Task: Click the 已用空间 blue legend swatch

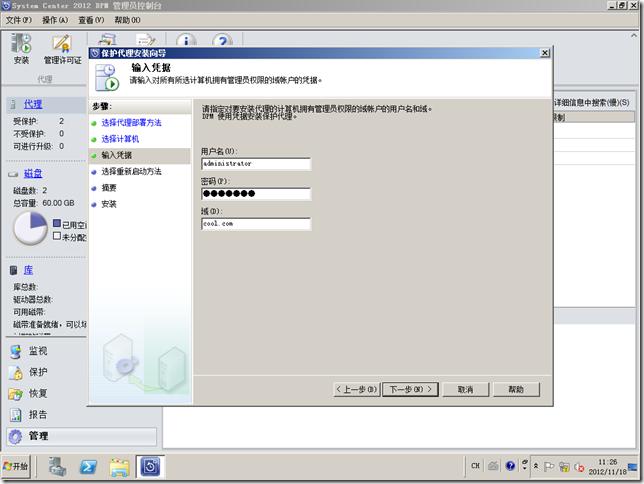Action: coord(57,223)
